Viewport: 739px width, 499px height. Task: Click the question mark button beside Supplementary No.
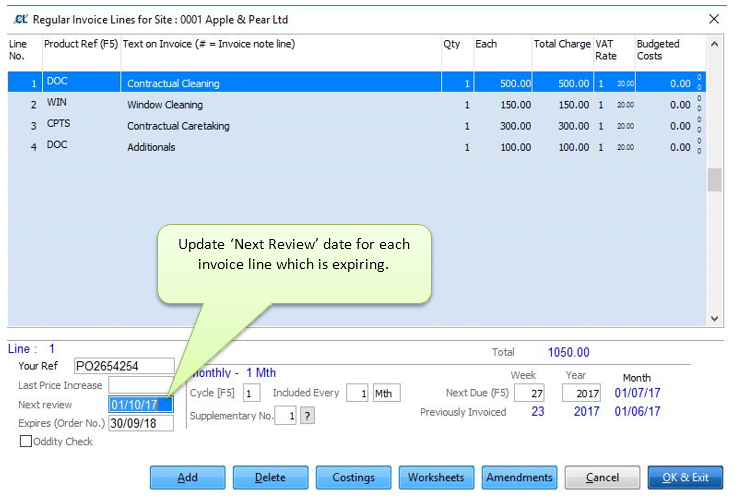(x=307, y=415)
